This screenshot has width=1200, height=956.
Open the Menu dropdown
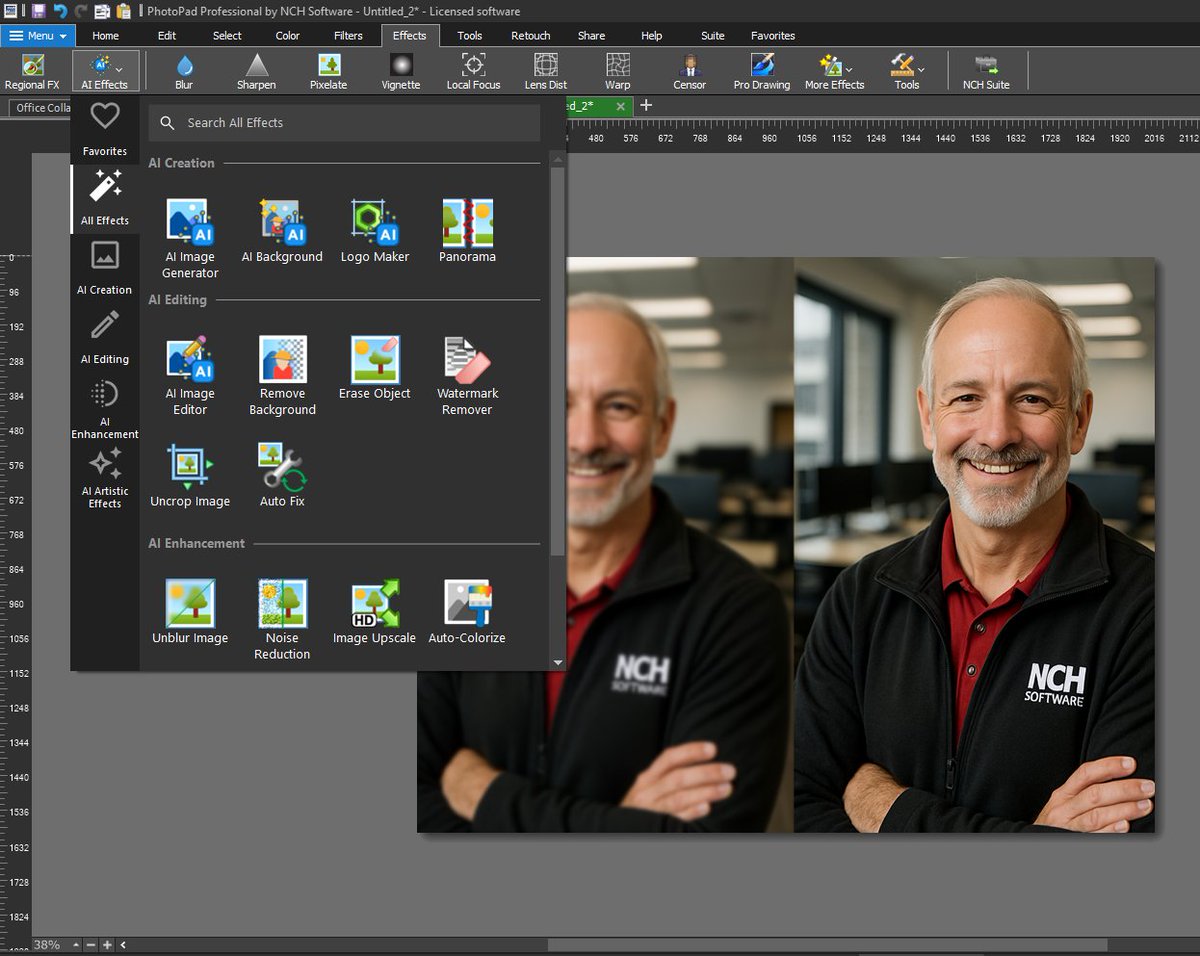[38, 35]
